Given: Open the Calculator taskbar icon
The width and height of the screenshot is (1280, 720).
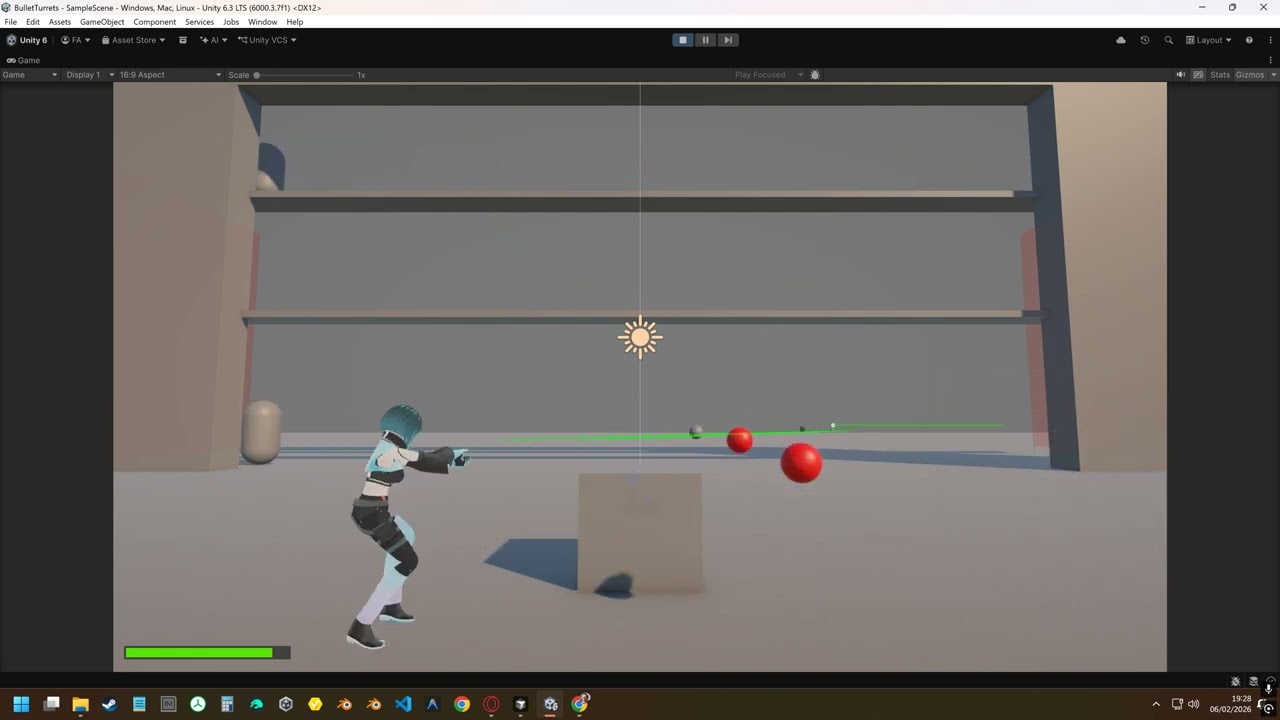Looking at the screenshot, I should tap(227, 704).
